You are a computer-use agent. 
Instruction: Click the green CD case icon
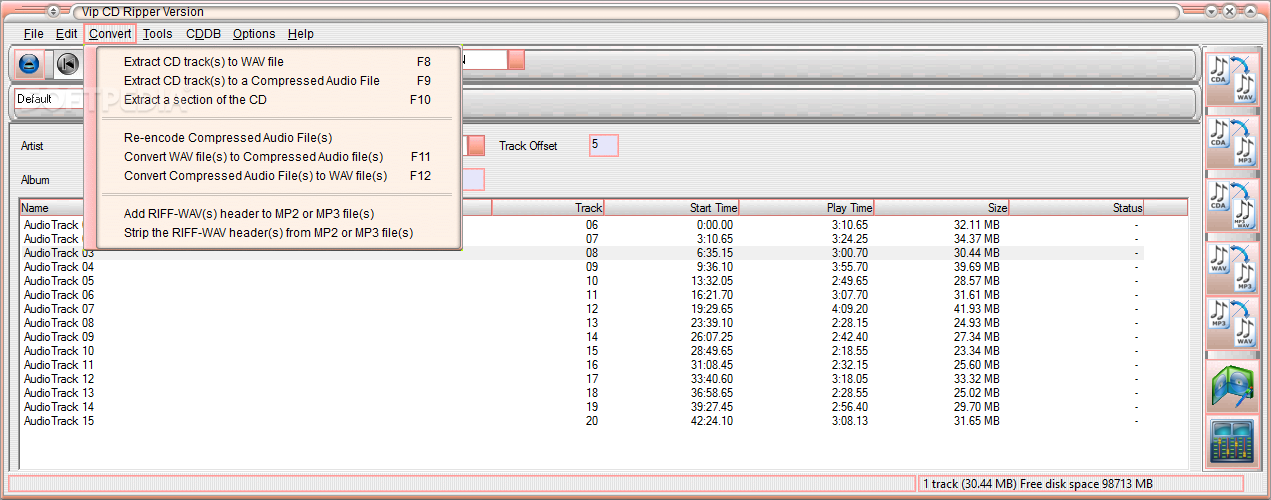(1231, 386)
